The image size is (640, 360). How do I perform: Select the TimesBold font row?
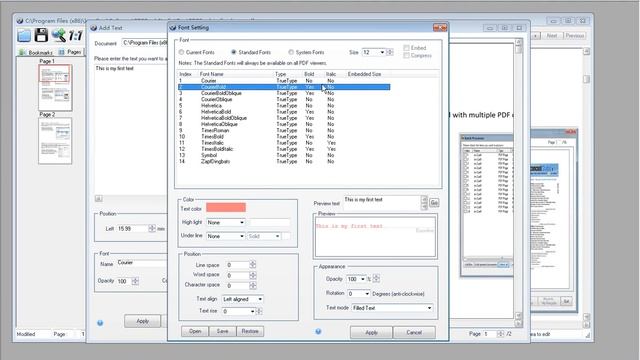pyautogui.click(x=284, y=137)
